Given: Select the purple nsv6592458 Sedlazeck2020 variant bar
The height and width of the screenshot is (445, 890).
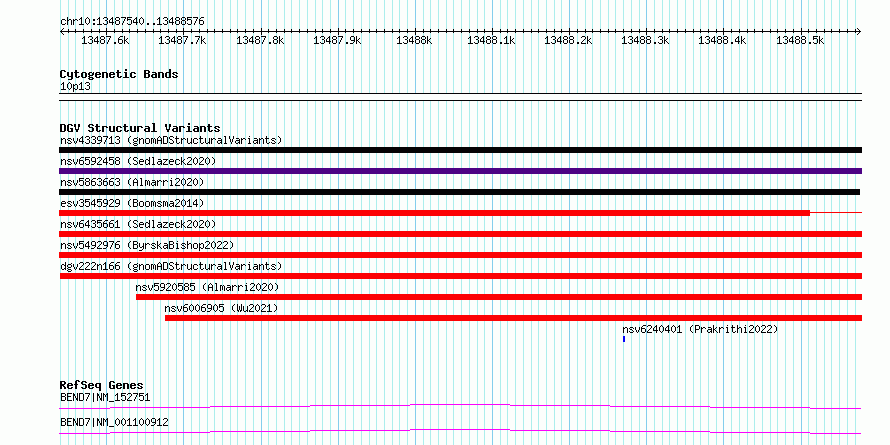Looking at the screenshot, I should coord(460,171).
